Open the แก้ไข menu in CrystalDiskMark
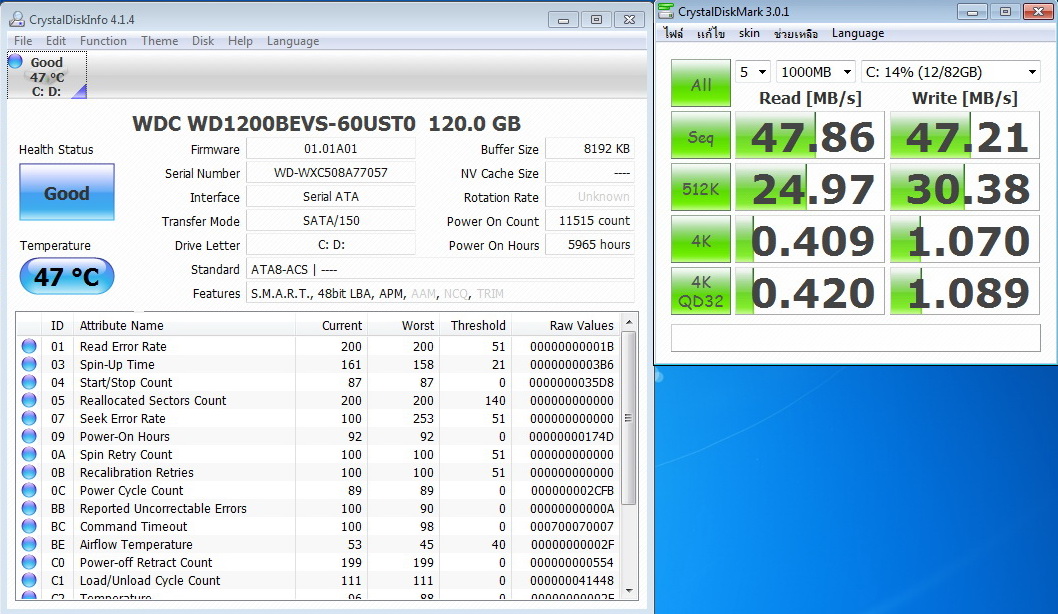The width and height of the screenshot is (1058, 614). 711,33
